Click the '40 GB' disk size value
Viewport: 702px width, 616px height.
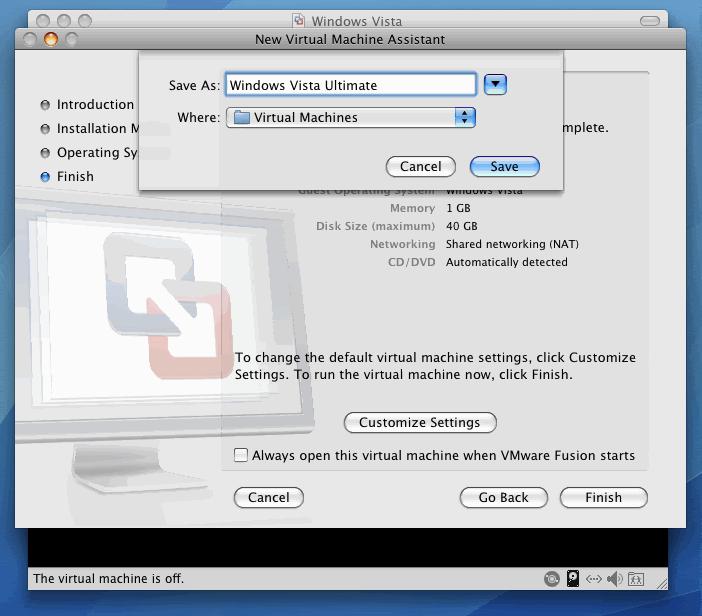pos(462,226)
